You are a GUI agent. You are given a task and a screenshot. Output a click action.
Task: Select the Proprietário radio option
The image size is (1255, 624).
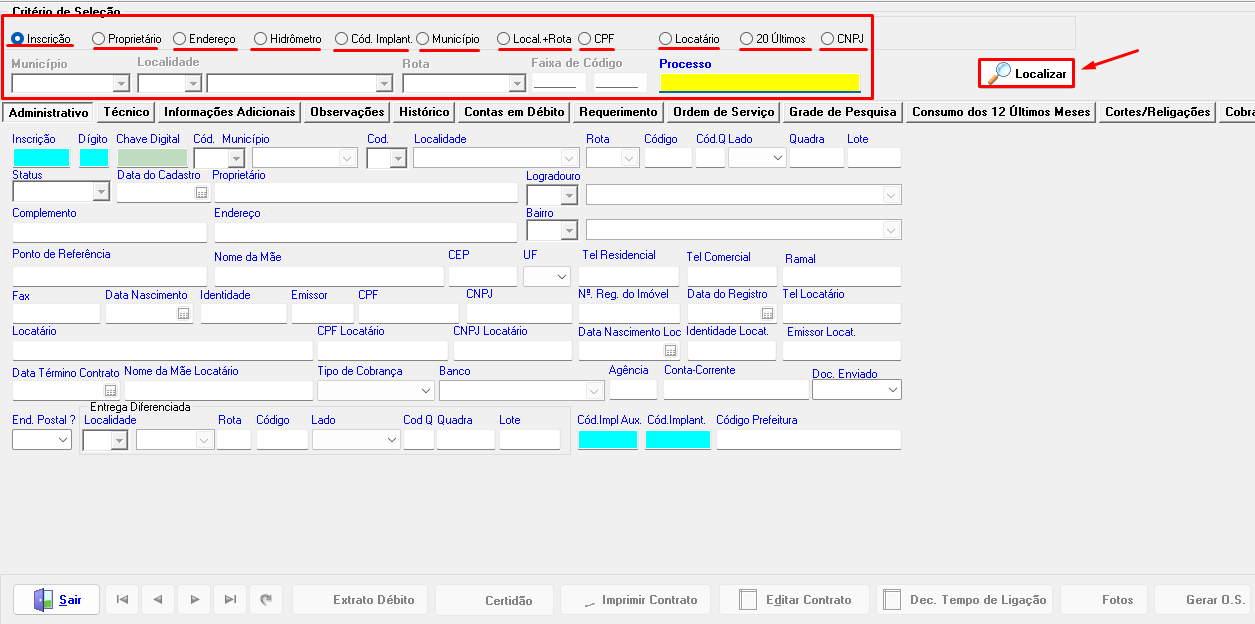pos(99,39)
